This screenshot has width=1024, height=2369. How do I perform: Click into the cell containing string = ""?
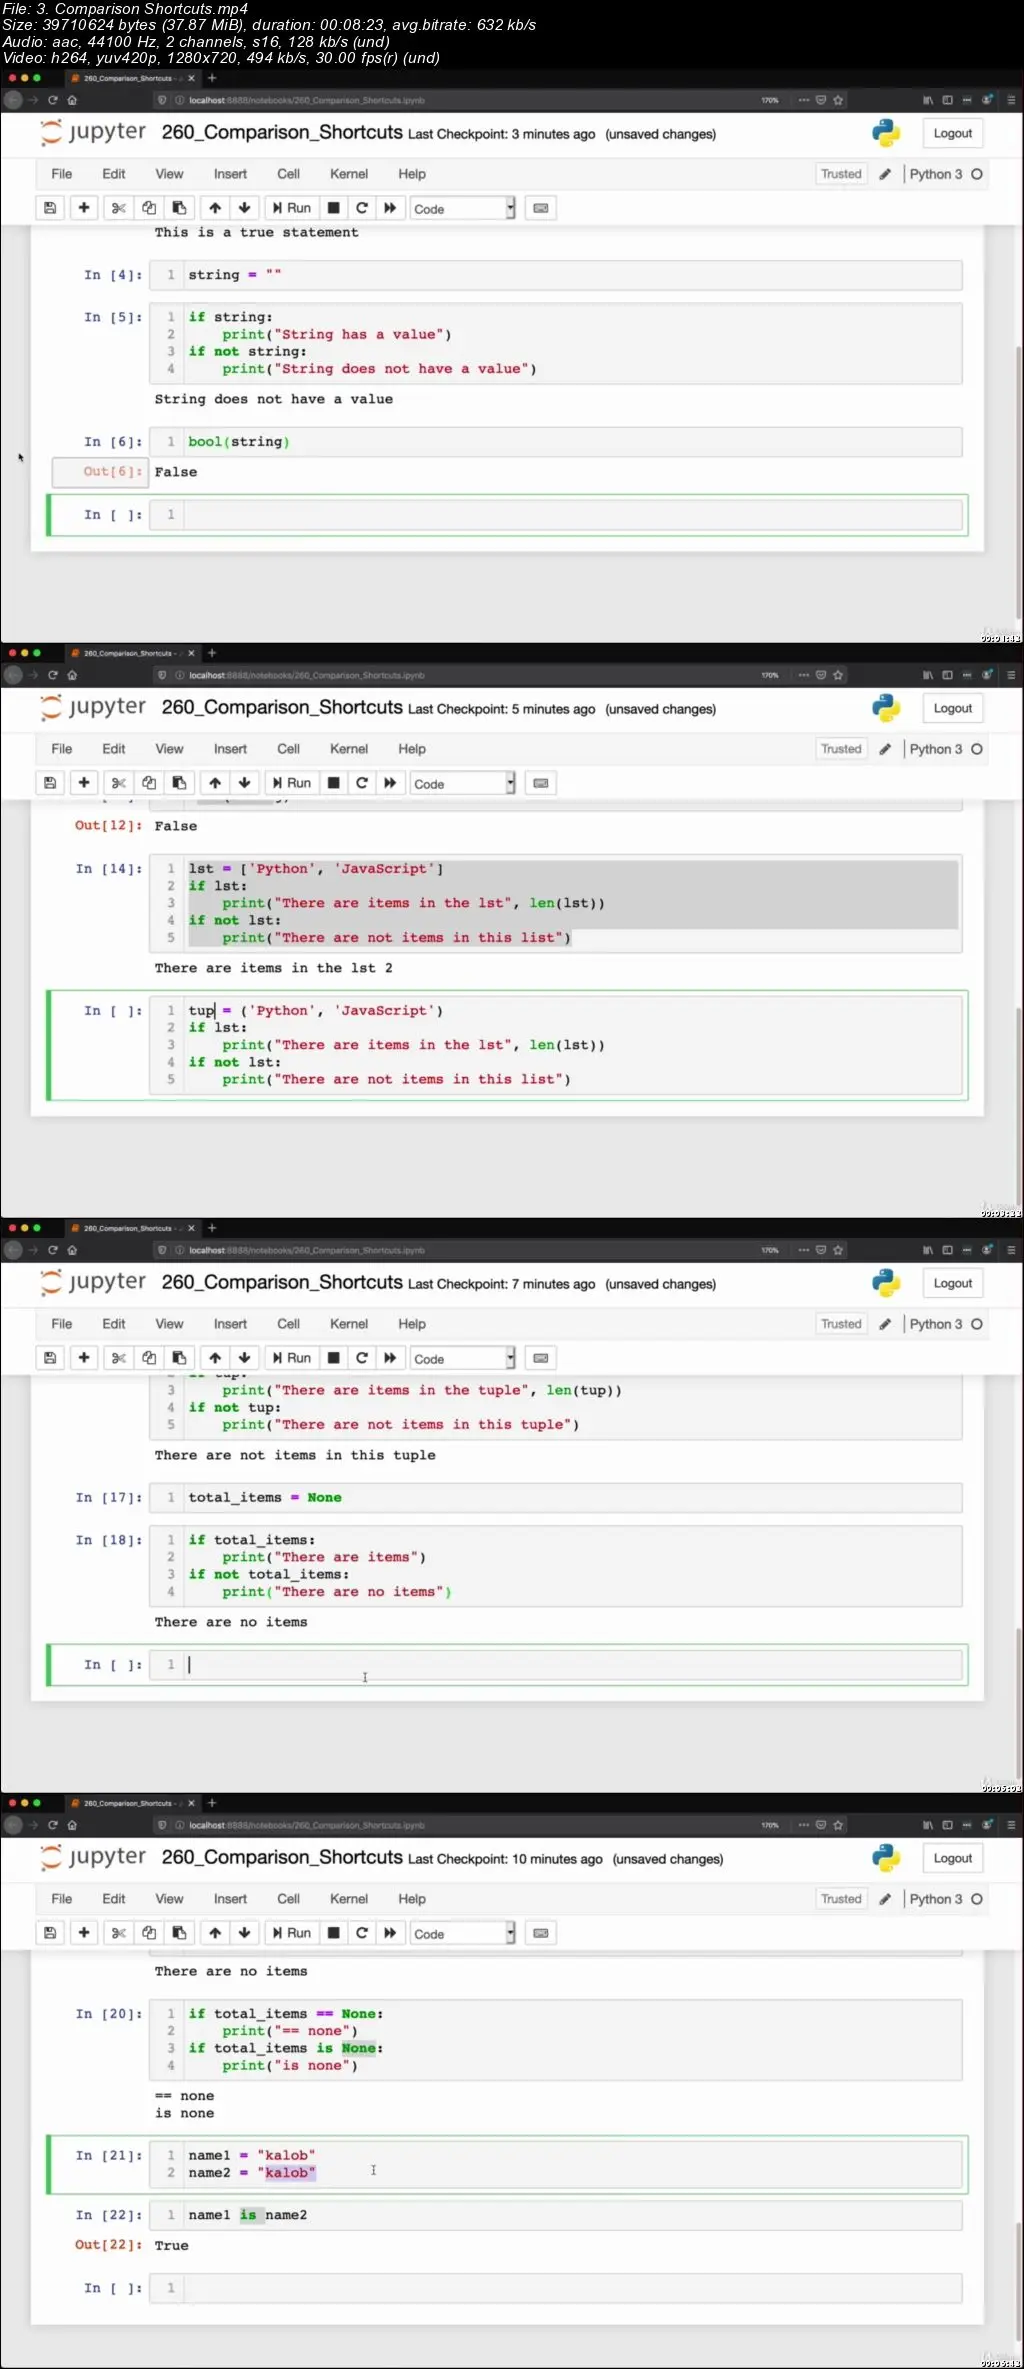pyautogui.click(x=556, y=275)
